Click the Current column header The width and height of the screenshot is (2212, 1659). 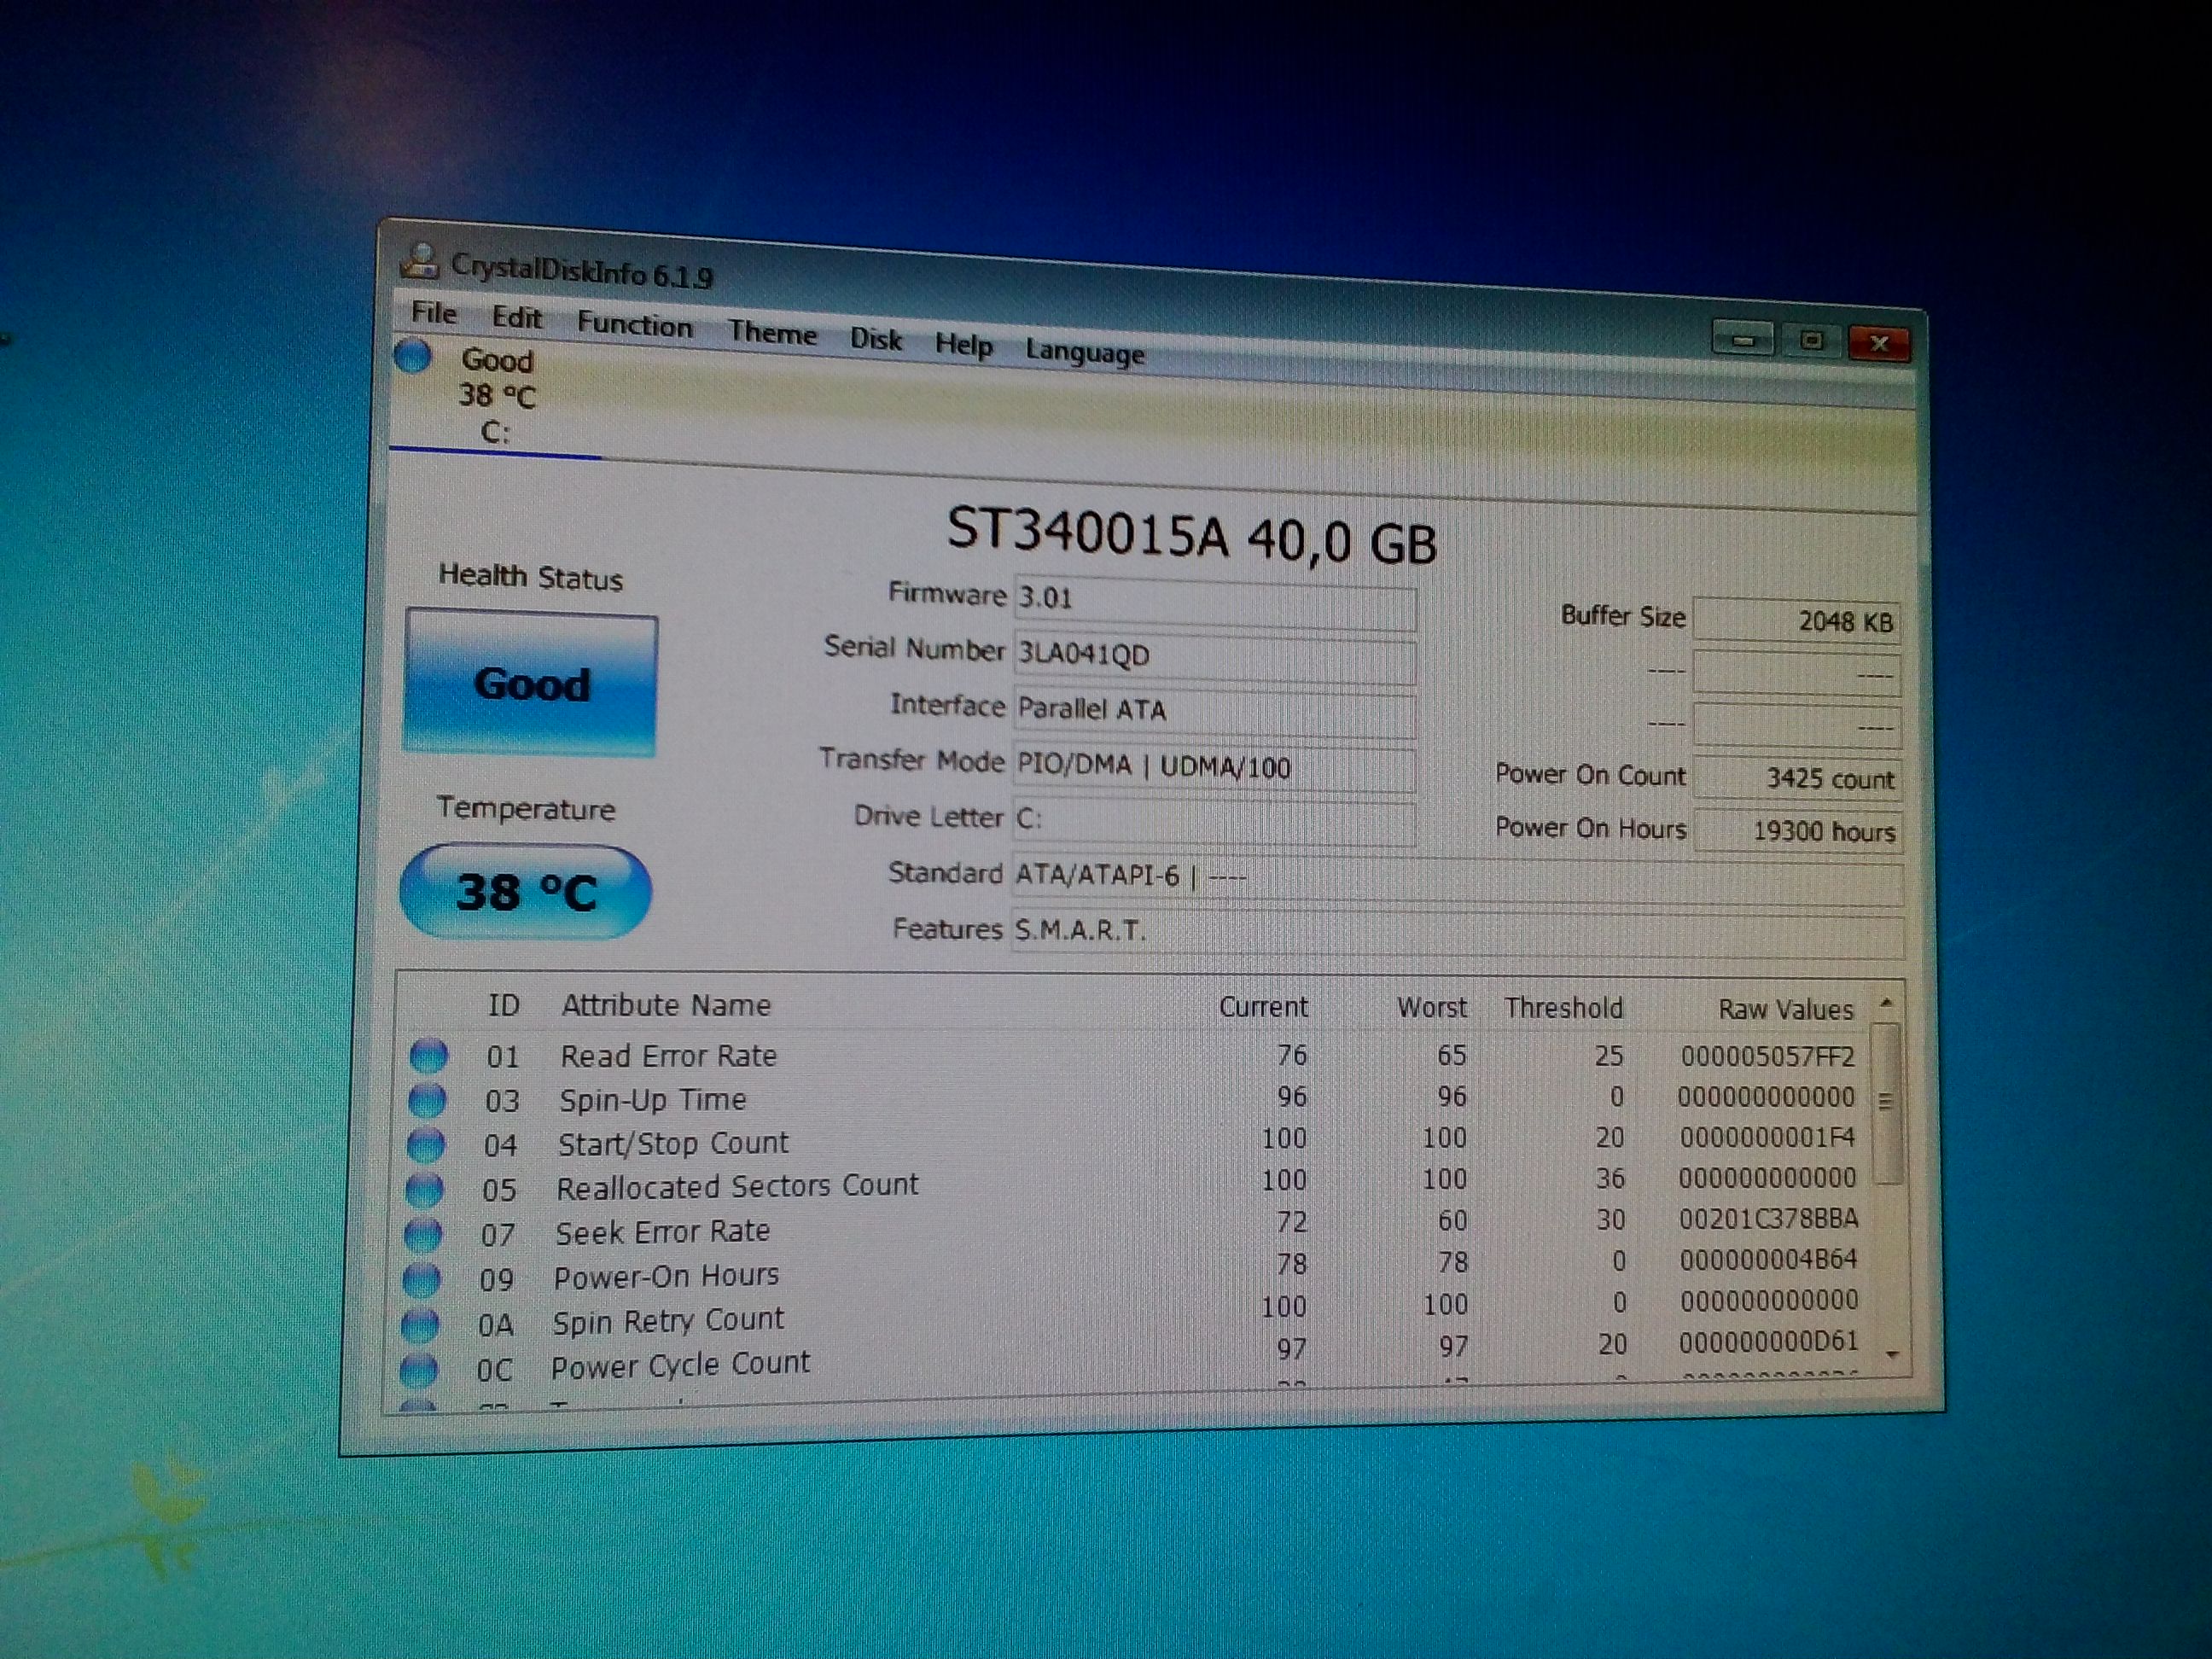[x=1263, y=1006]
